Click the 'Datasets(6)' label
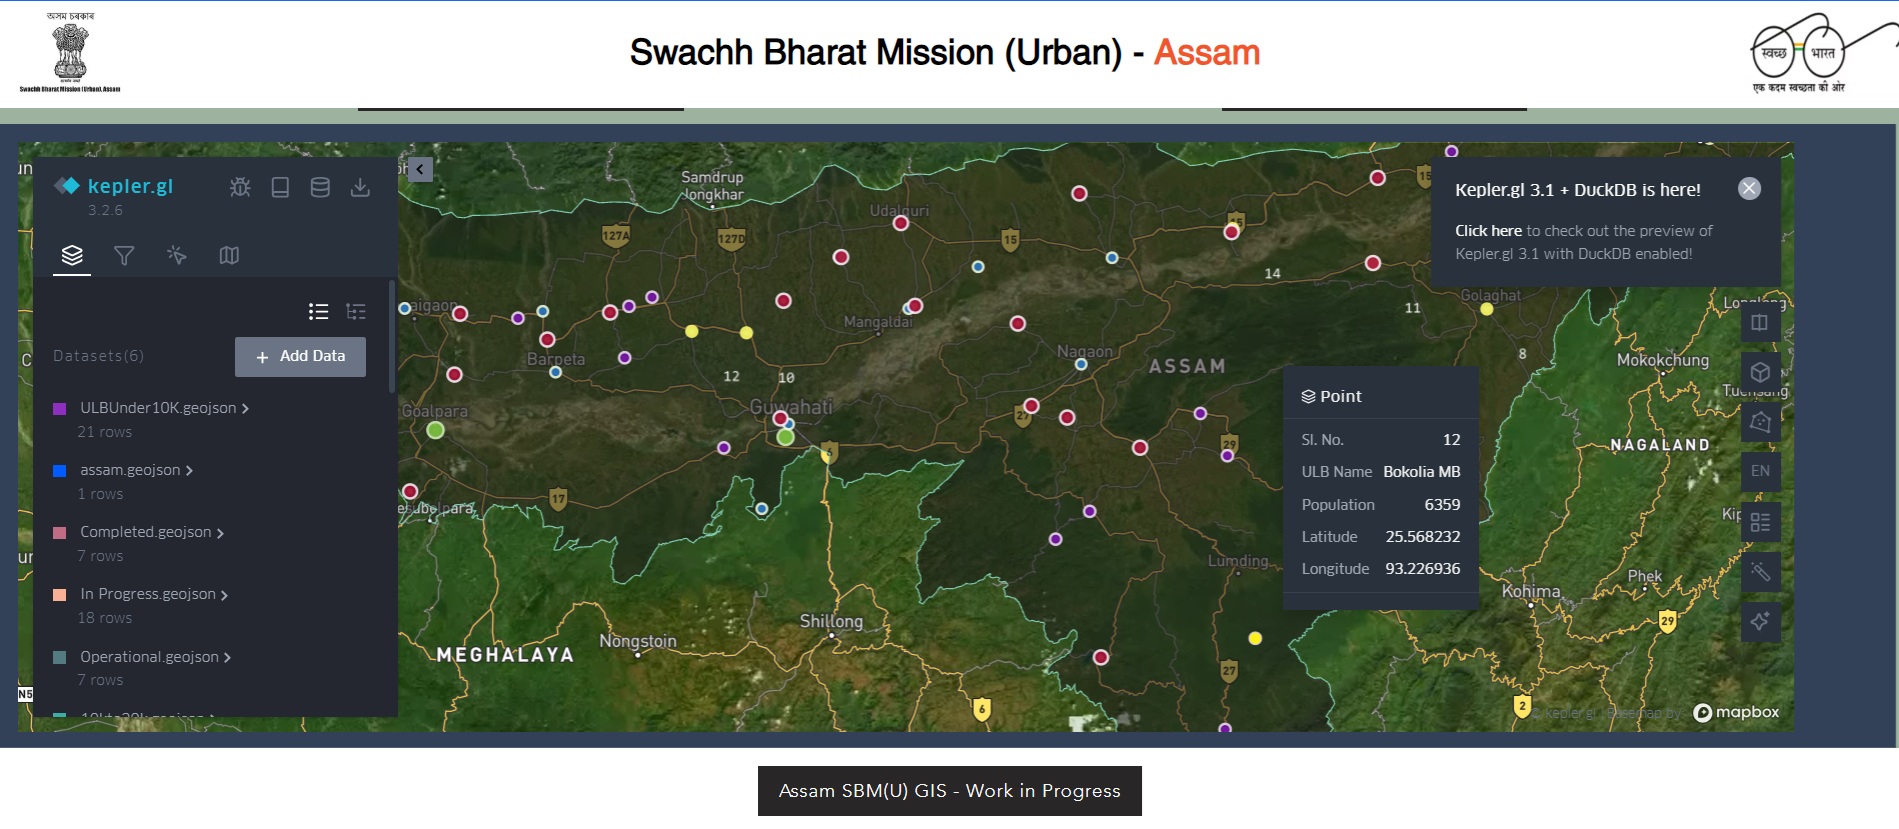 [x=98, y=356]
